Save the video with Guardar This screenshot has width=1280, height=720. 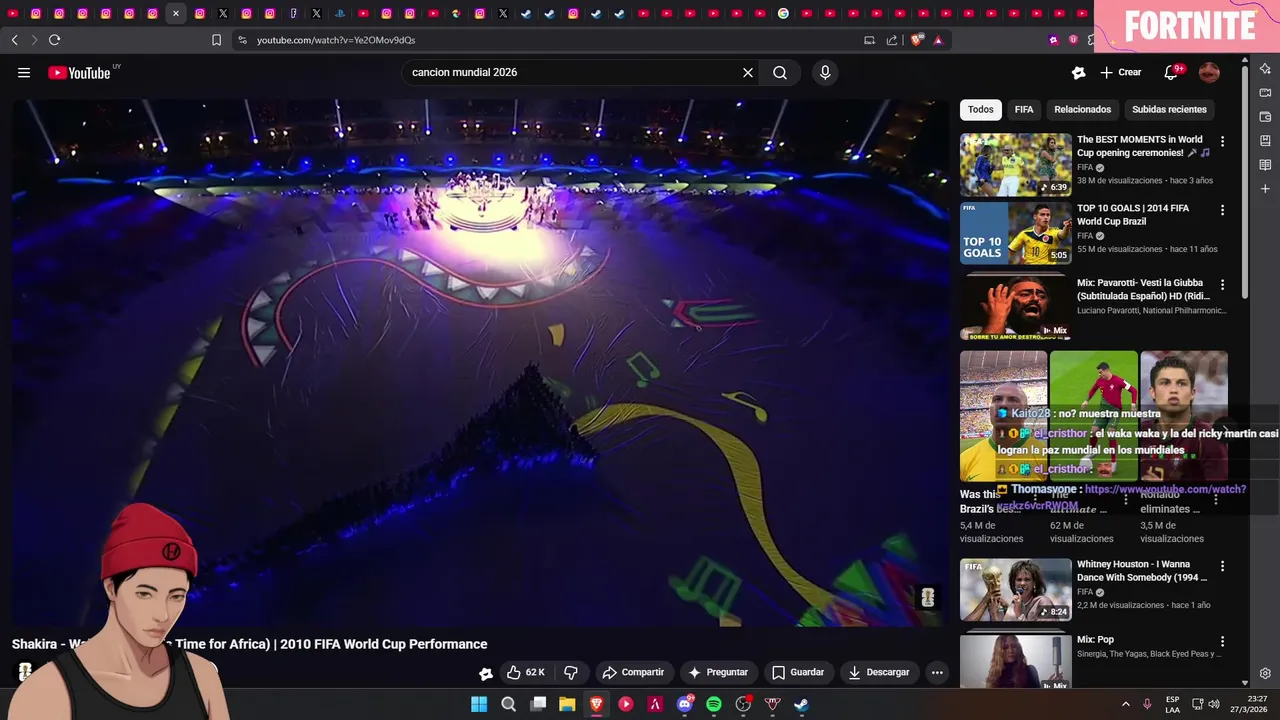point(798,673)
